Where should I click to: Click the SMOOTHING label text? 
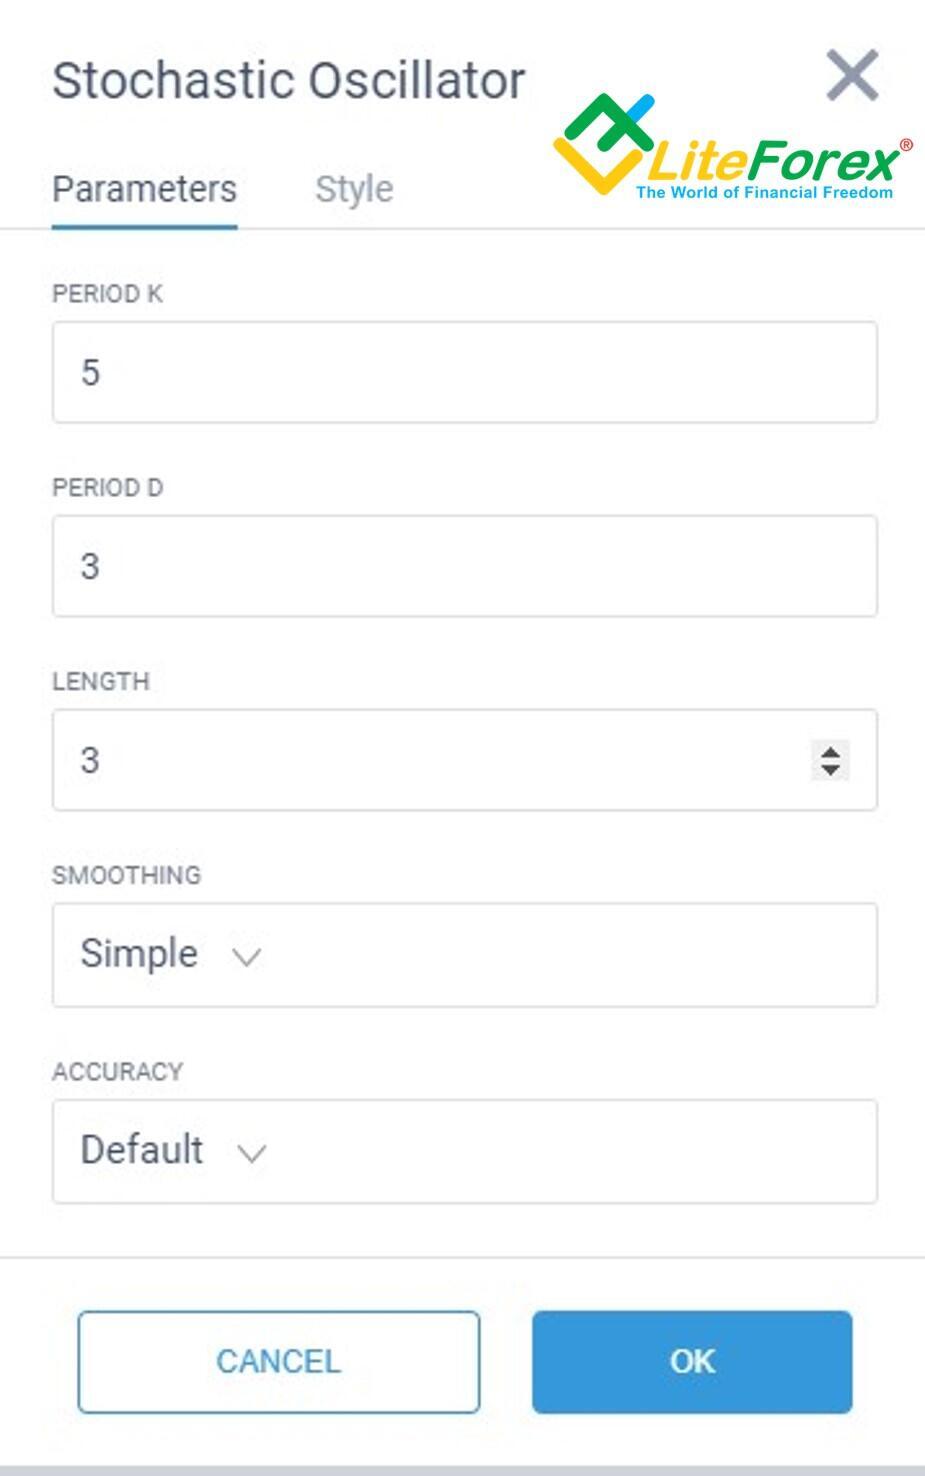[x=127, y=875]
